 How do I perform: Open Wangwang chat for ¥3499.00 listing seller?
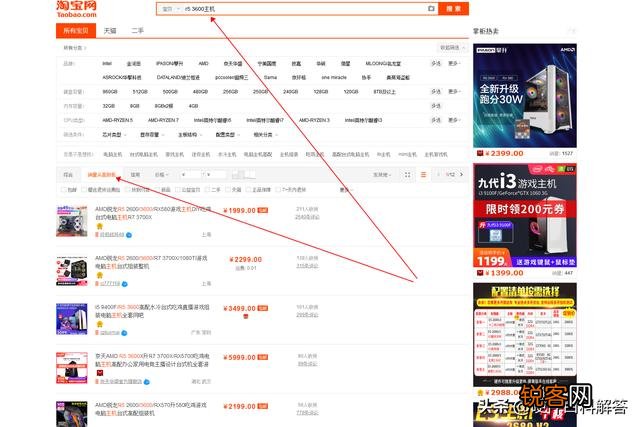click(124, 333)
